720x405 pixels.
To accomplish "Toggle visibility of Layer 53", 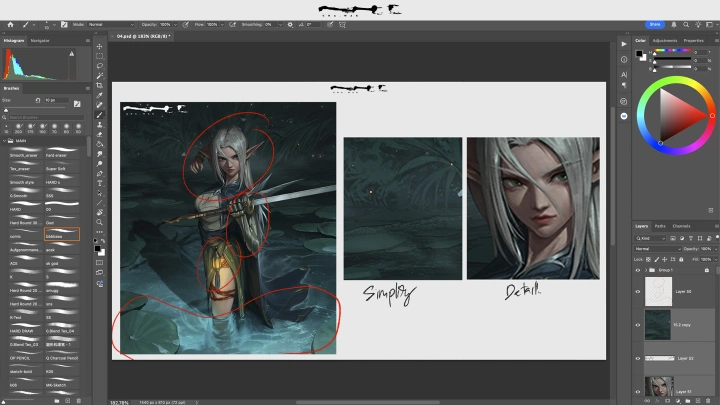I will (637, 359).
